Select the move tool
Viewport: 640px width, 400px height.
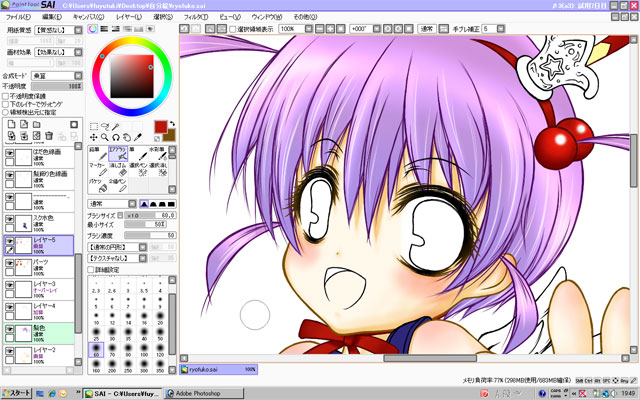pos(93,138)
